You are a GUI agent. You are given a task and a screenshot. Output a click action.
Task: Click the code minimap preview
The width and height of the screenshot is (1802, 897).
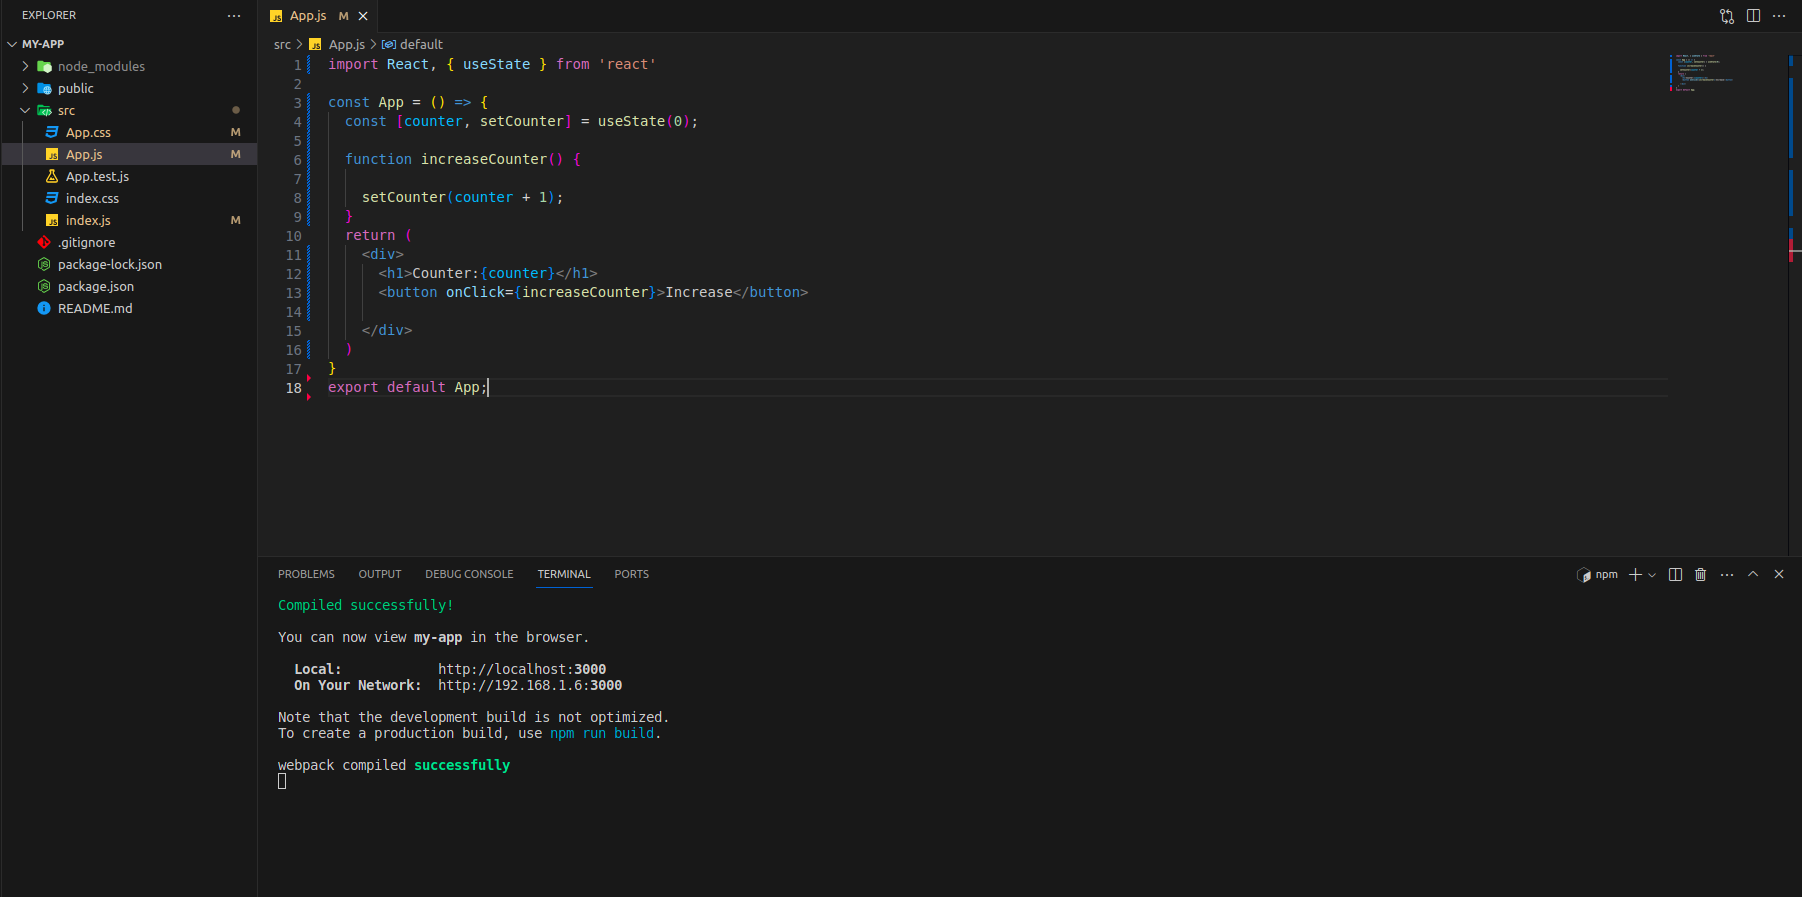coord(1700,72)
